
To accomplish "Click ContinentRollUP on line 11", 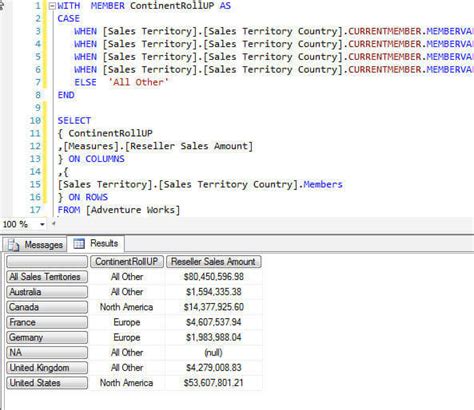I will click(x=110, y=133).
